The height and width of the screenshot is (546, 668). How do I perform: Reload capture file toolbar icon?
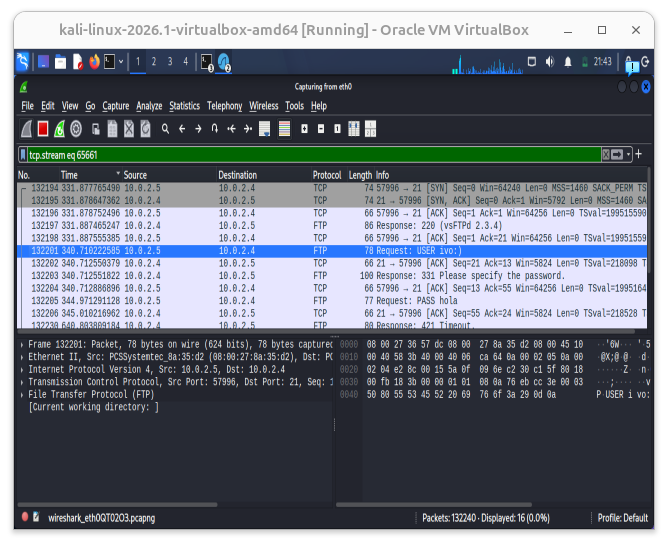click(145, 129)
